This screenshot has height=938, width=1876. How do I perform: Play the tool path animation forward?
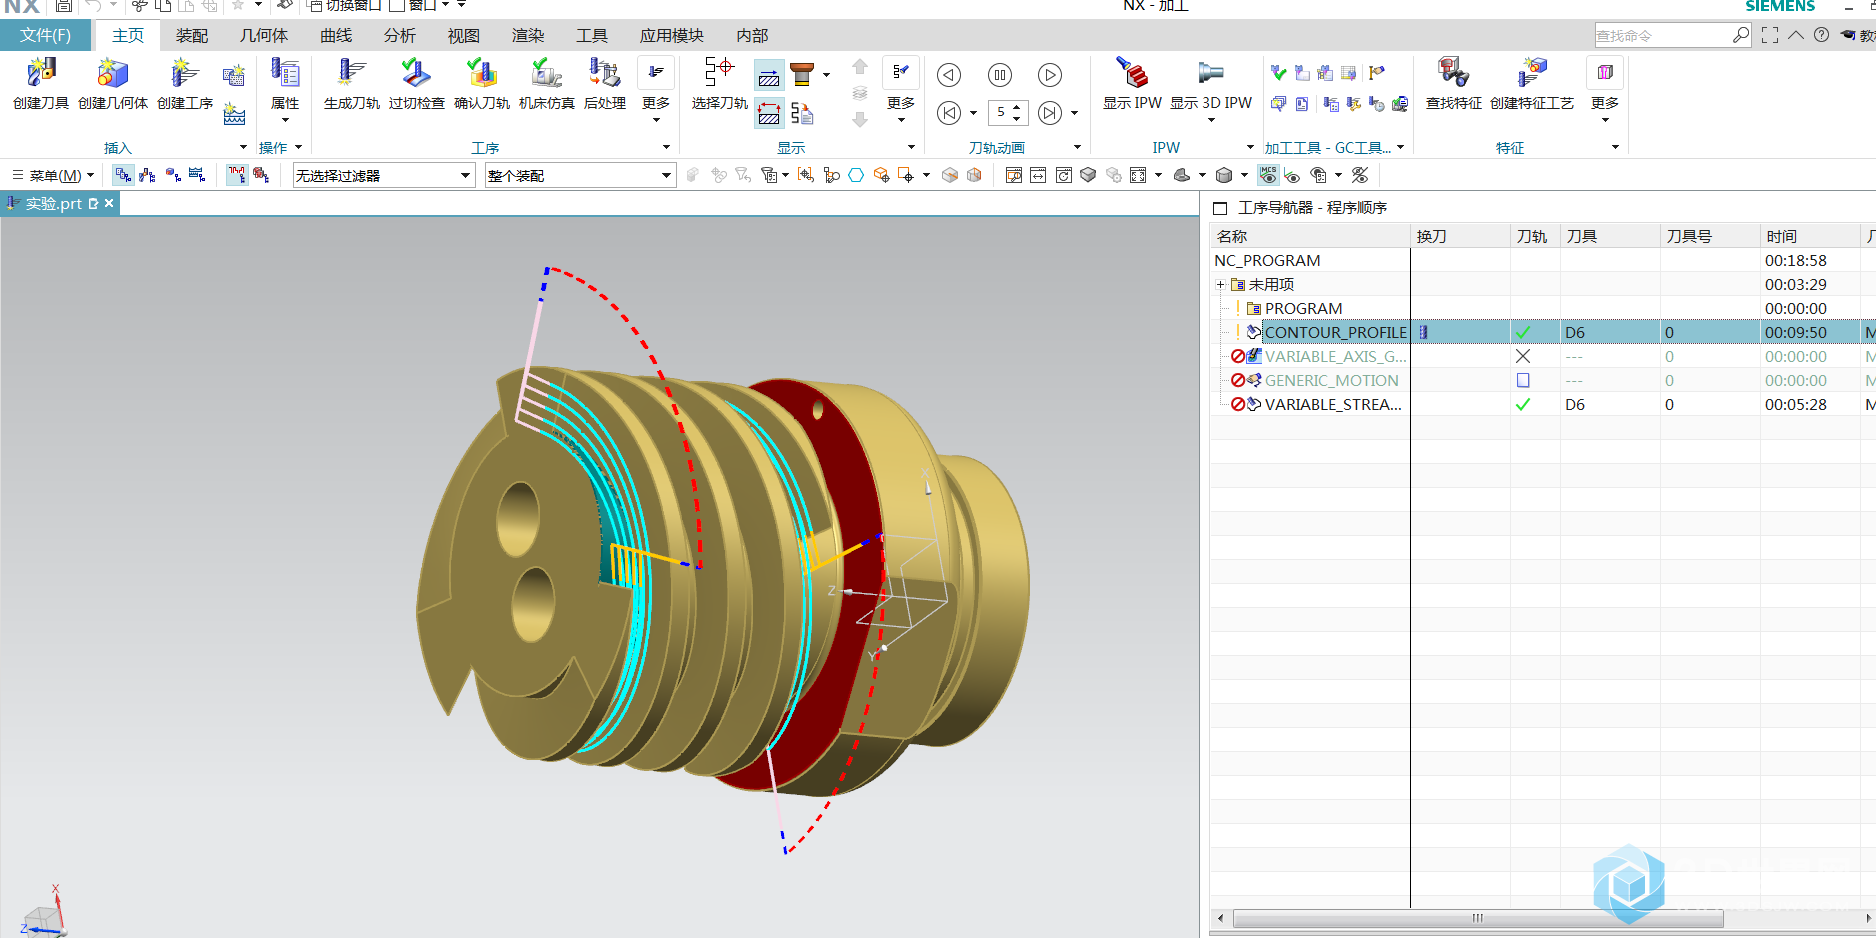1049,75
